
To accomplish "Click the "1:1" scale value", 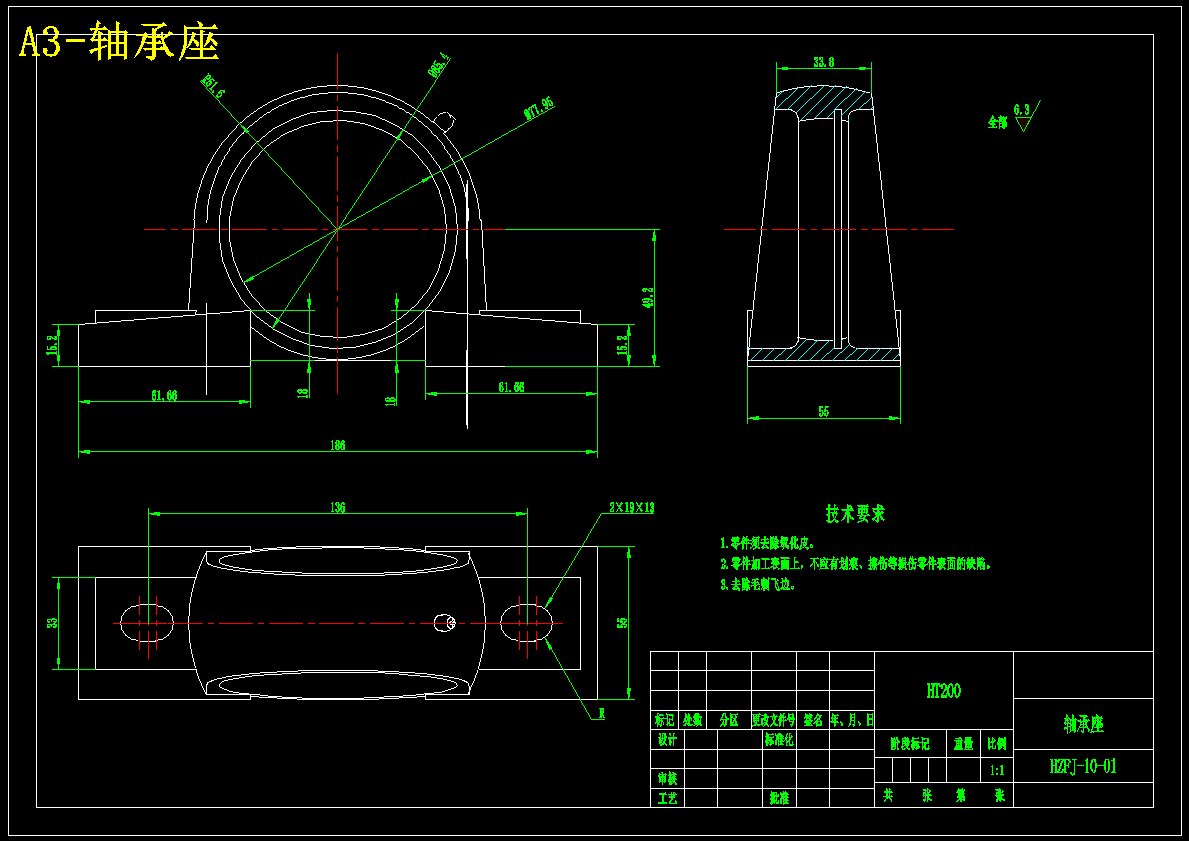I will [x=997, y=770].
